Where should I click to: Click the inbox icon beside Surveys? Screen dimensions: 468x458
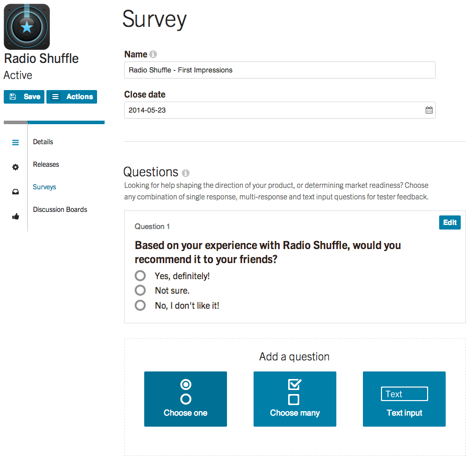(15, 192)
